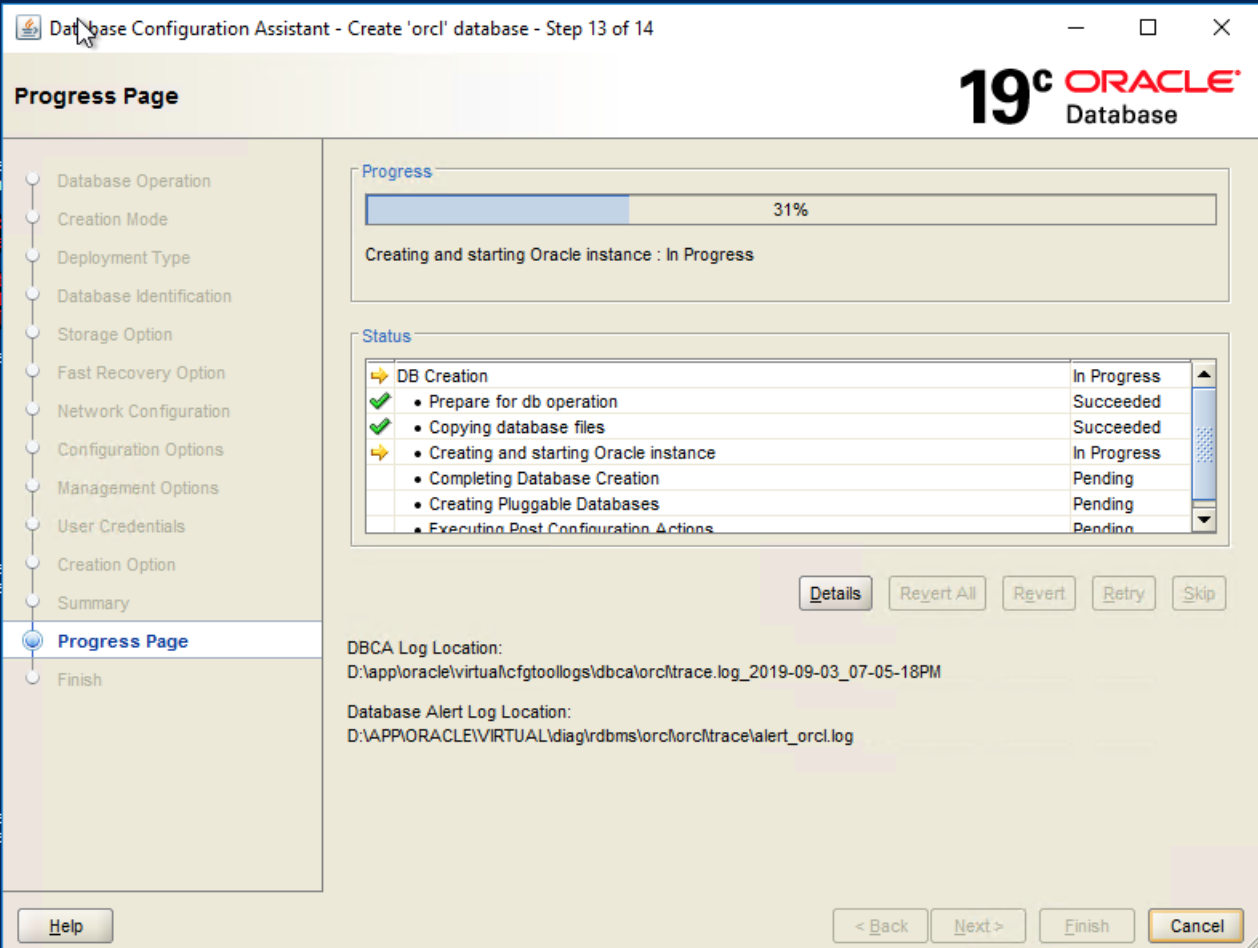Select the Creating and starting Oracle instance row

tap(779, 453)
